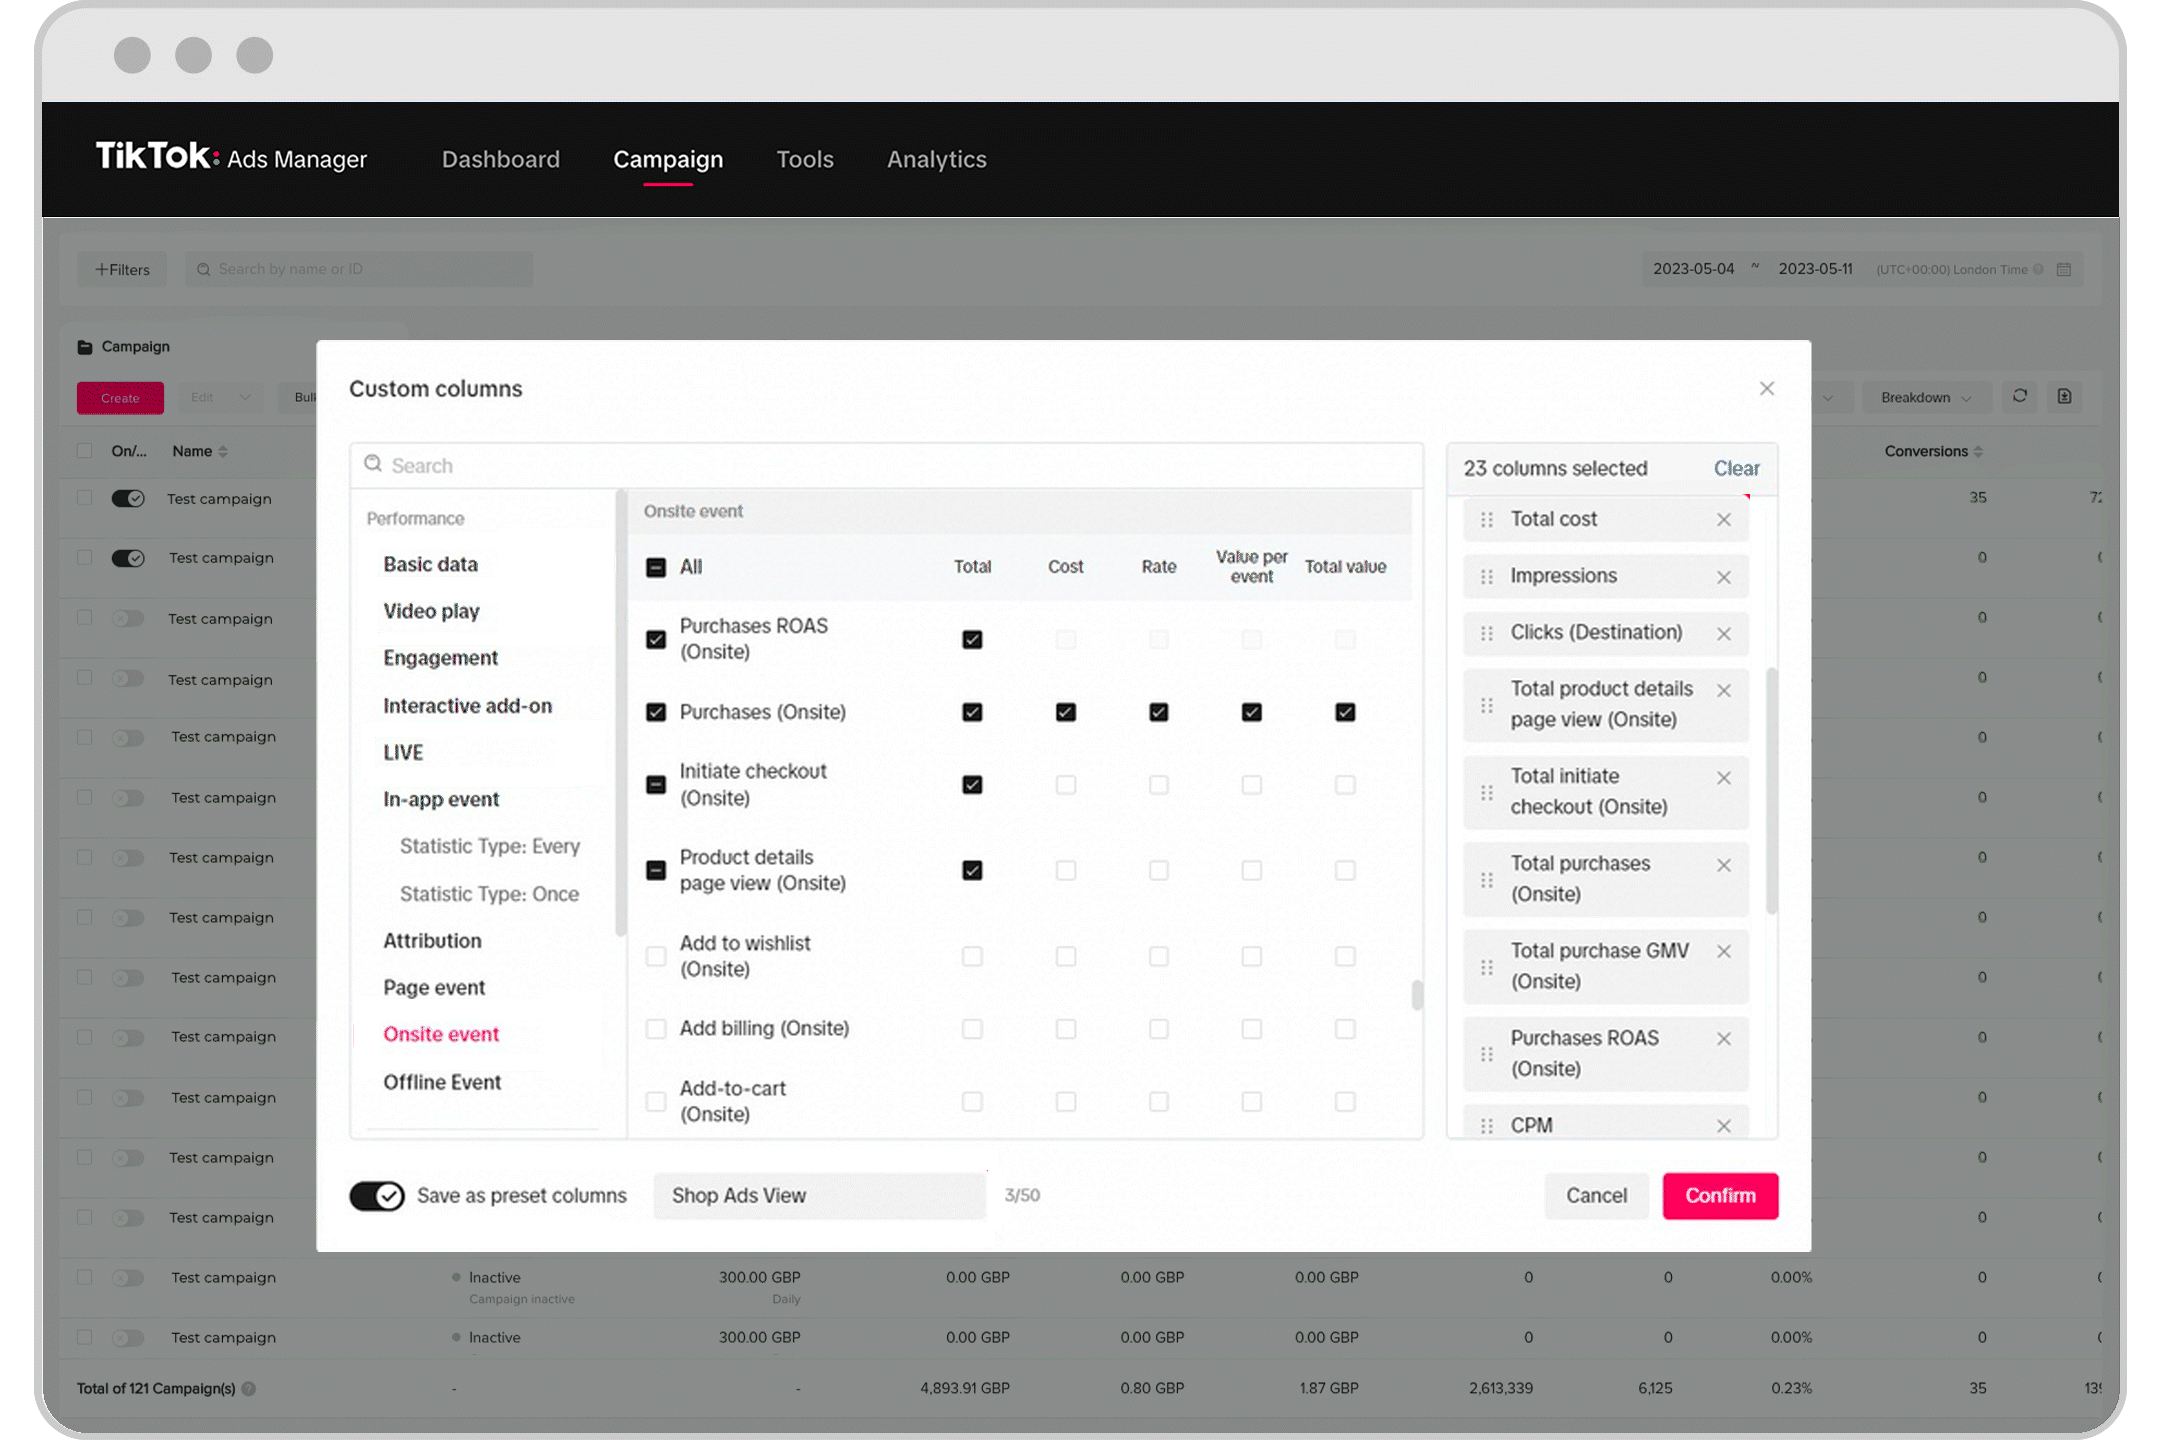Screen dimensions: 2160x1440
Task: Remove Impressions from selected columns
Action: 1723,577
